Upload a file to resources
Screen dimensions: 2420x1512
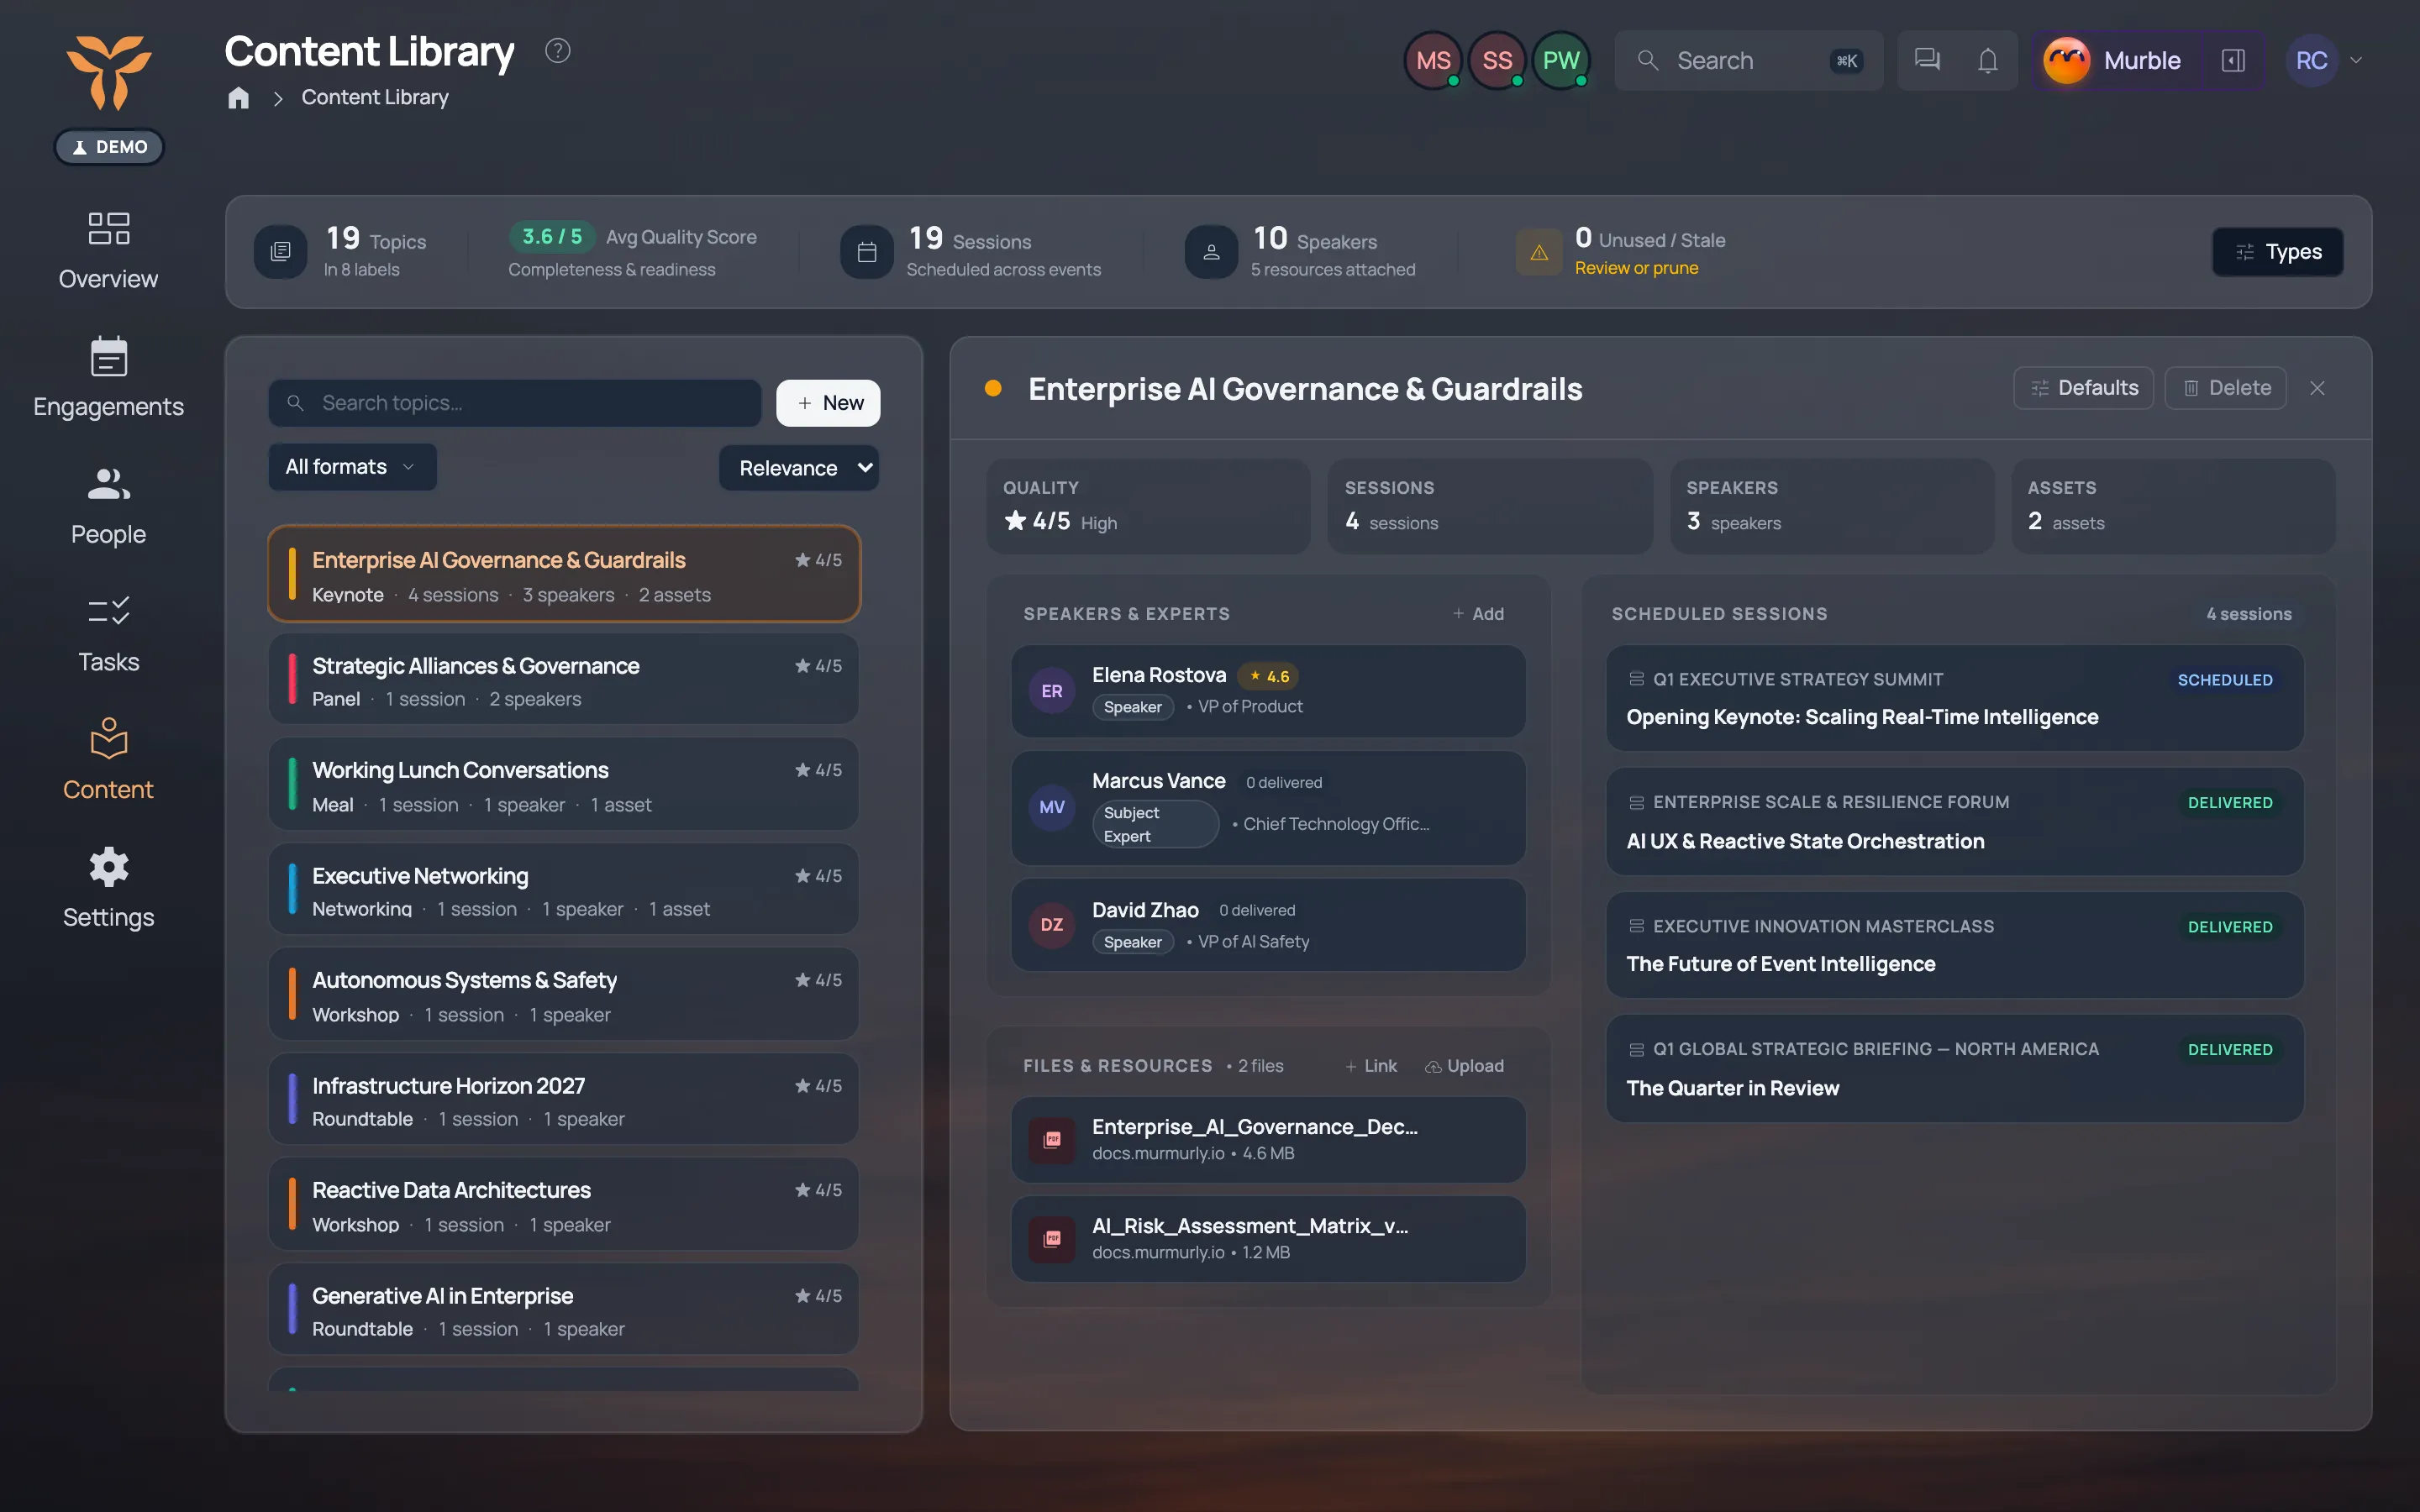1464,1066
